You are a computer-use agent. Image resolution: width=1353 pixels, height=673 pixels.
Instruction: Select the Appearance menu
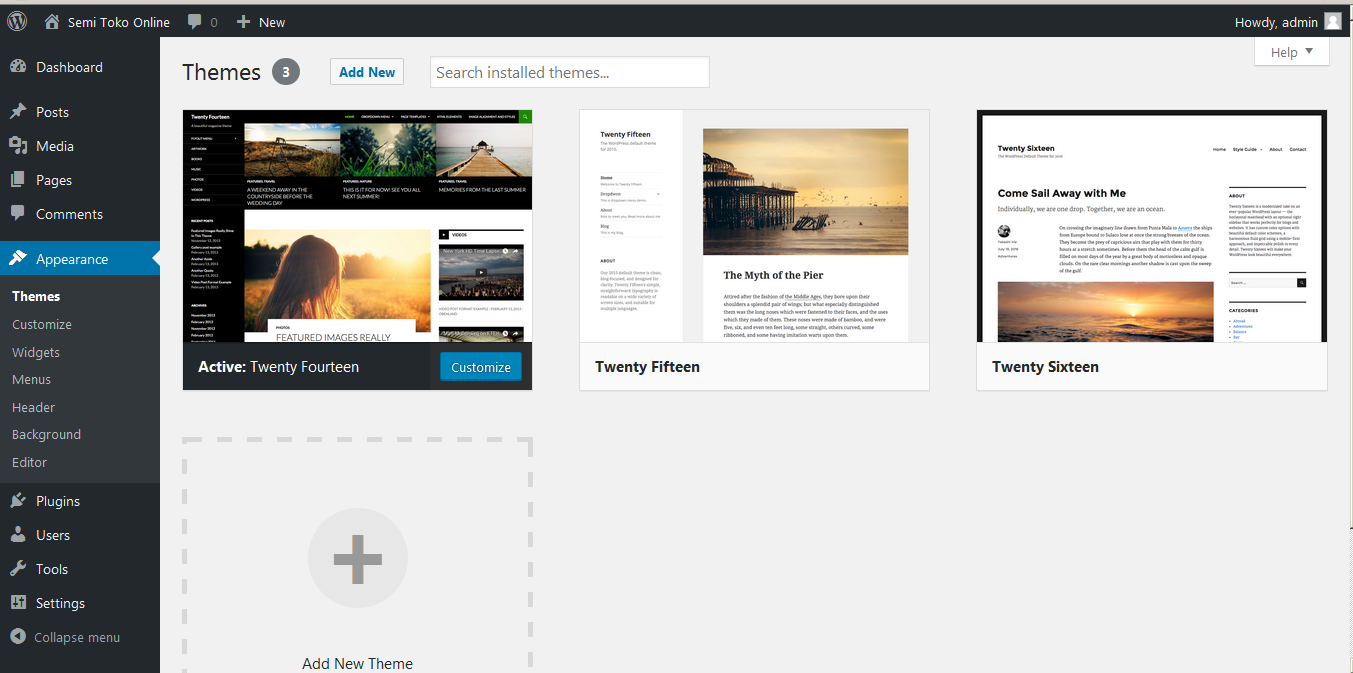click(x=72, y=259)
